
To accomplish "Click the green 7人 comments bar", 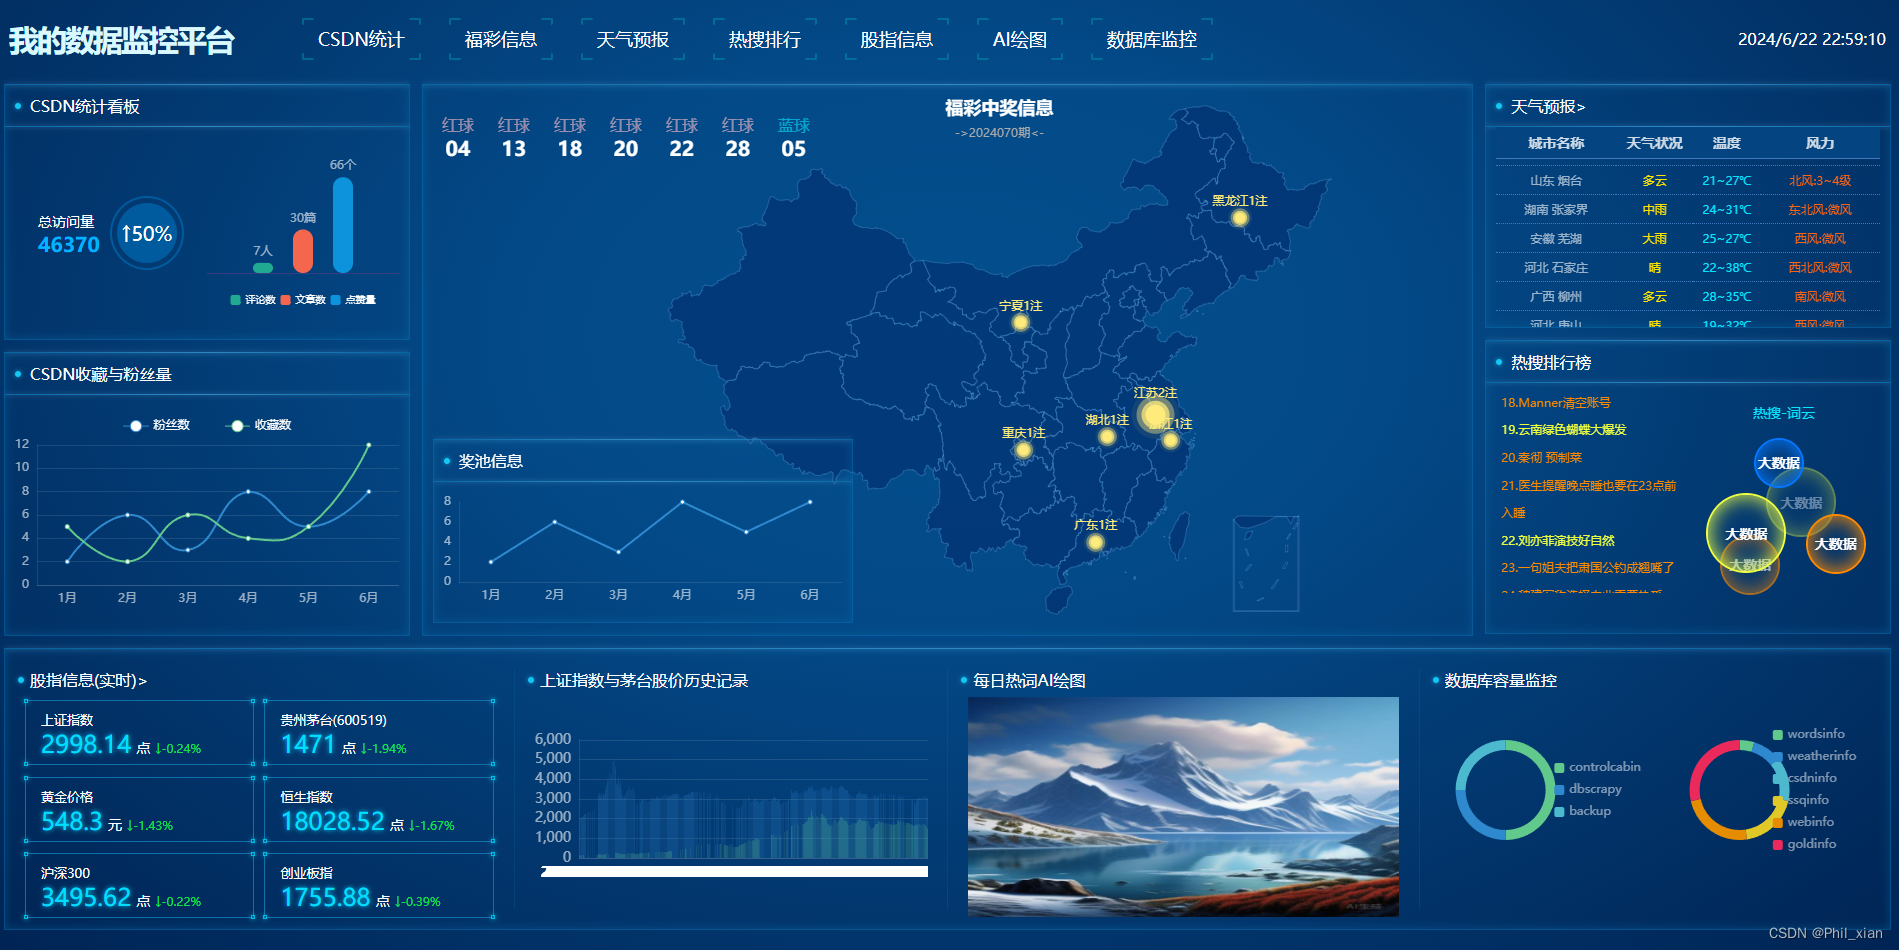I will [263, 267].
